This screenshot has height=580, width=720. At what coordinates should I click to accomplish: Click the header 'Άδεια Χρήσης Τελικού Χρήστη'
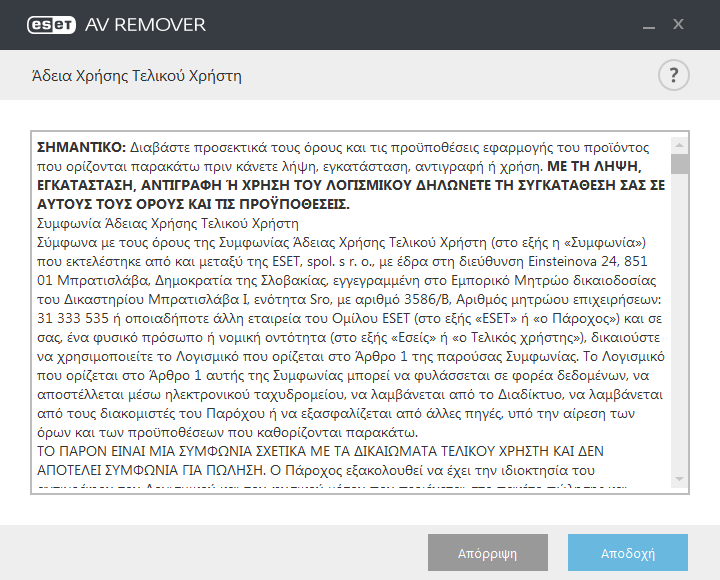137,76
